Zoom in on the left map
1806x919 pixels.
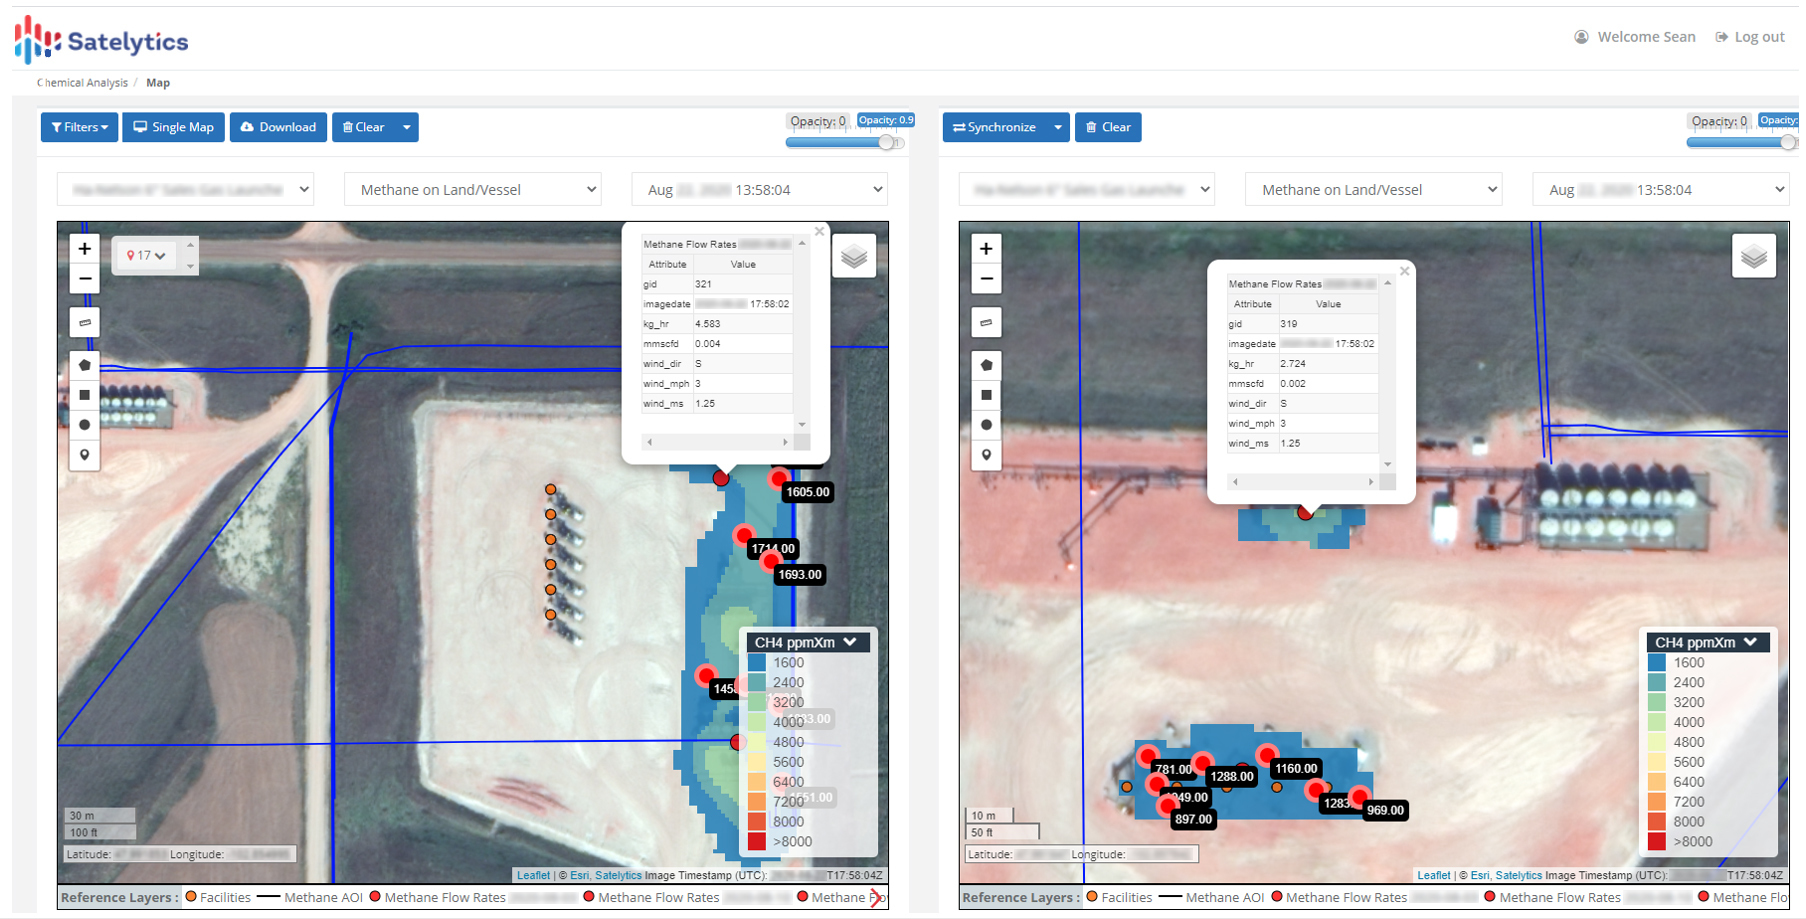click(x=85, y=249)
